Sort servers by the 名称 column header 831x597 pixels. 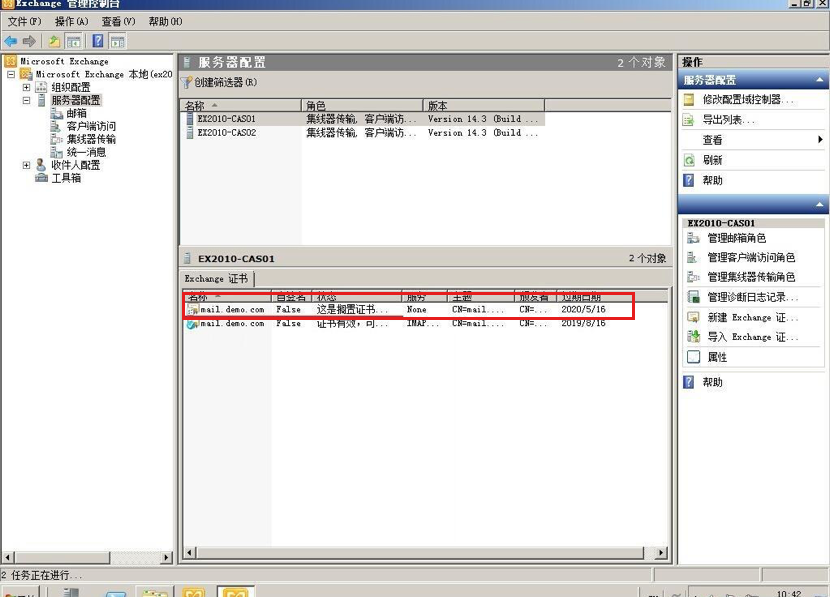pos(241,106)
